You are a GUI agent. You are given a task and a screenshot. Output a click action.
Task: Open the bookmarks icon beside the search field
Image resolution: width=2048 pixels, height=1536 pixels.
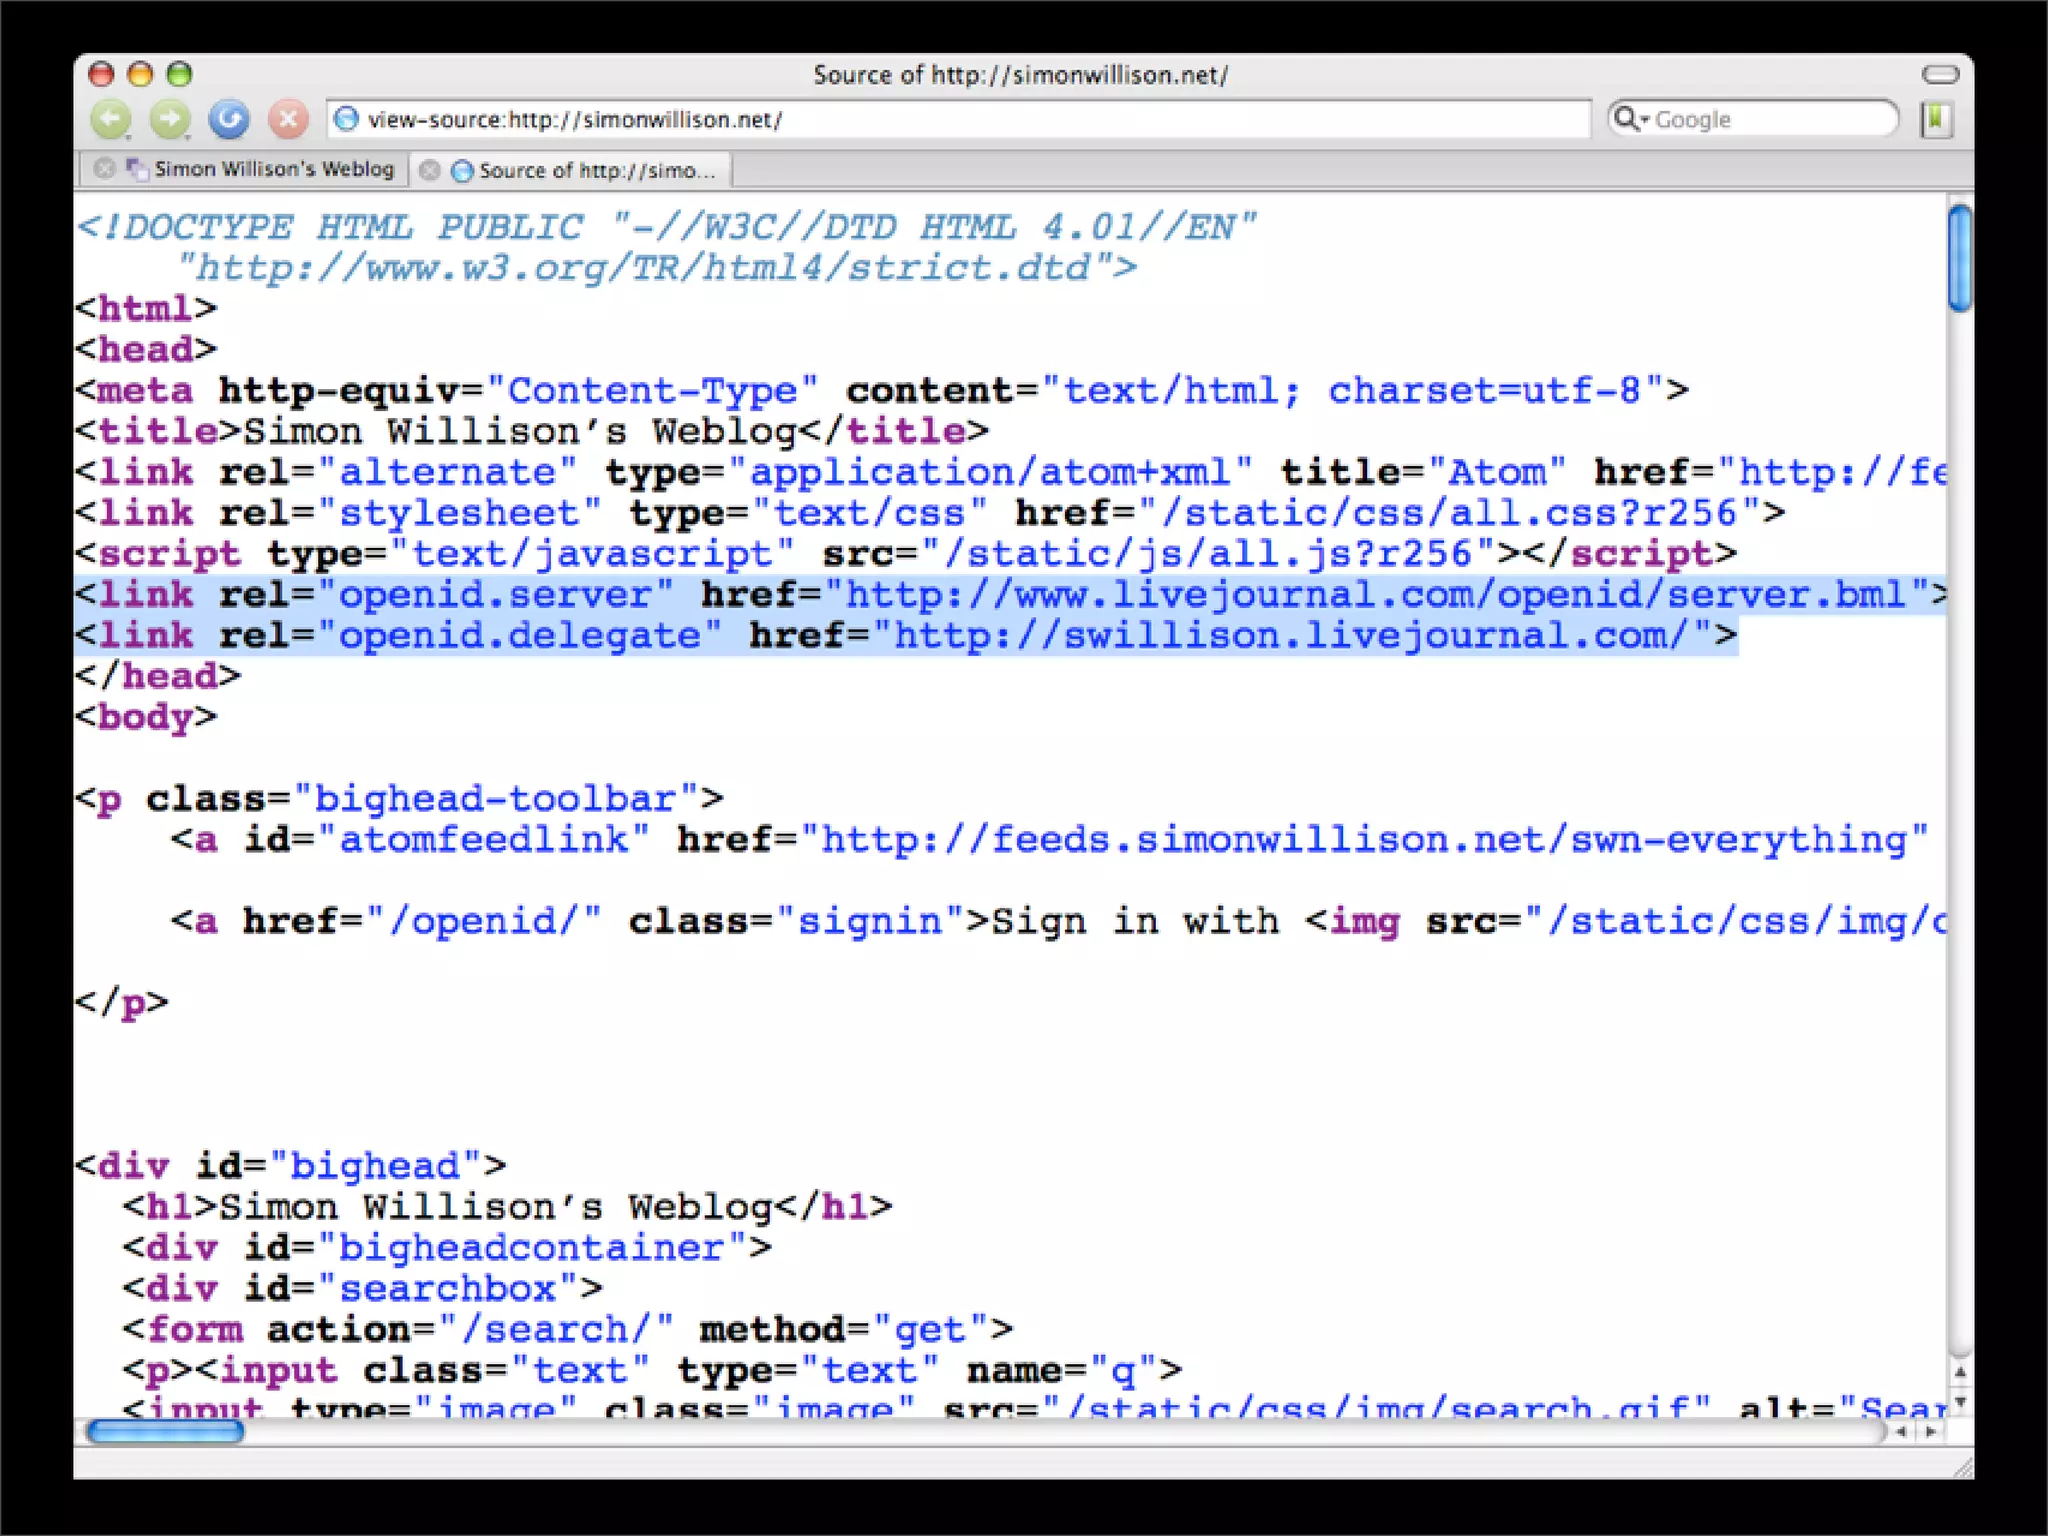[1936, 120]
